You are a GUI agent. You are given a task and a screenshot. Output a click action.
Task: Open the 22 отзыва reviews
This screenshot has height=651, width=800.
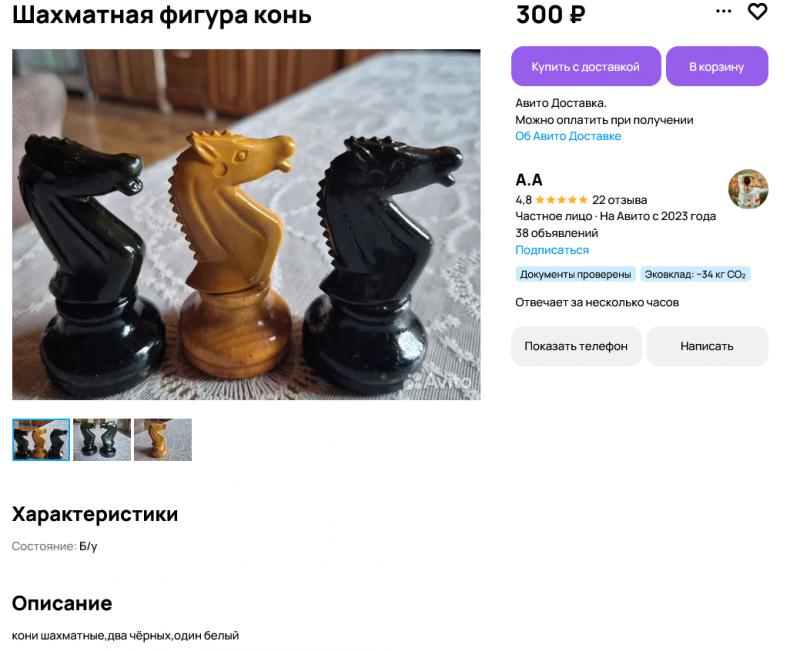pyautogui.click(x=619, y=200)
